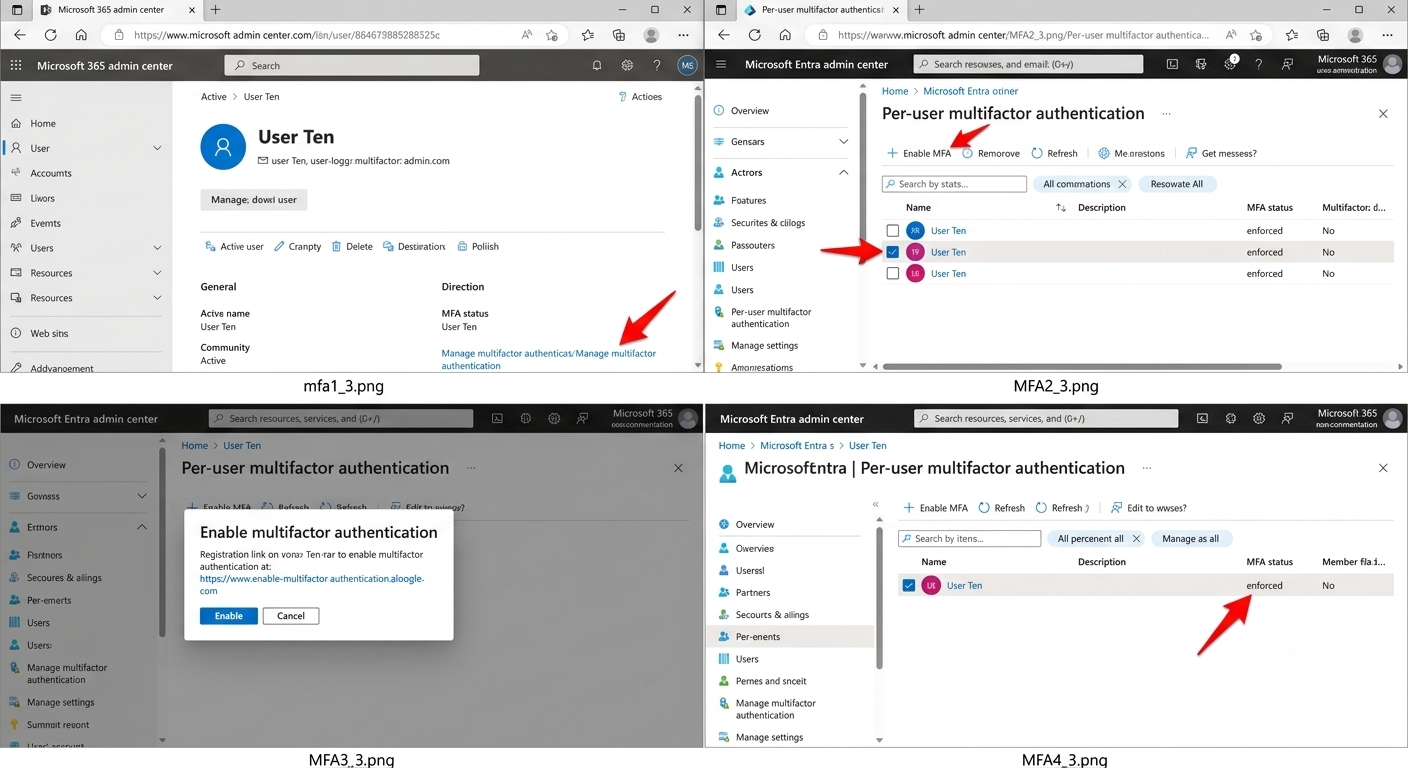Open Per-enents in MFA4_3 sidebar
The image size is (1408, 768).
coord(758,636)
